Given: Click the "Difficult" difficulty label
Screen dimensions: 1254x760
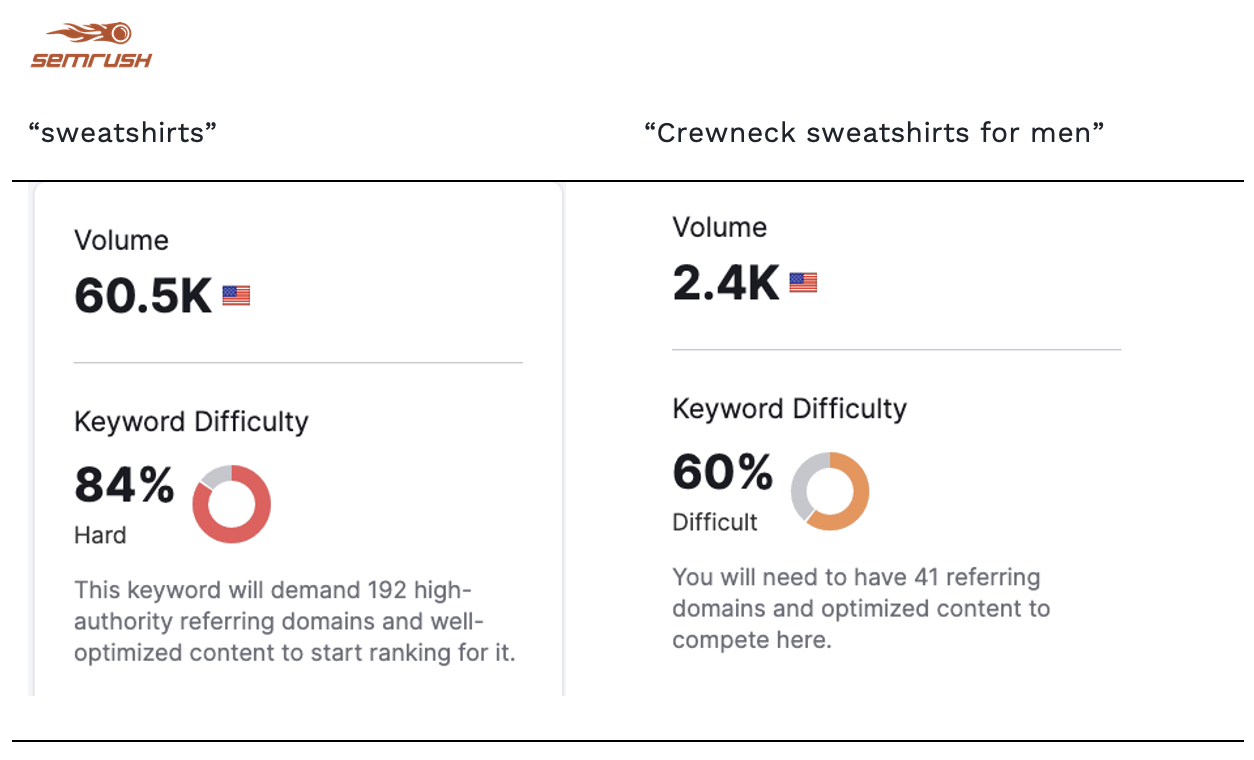Looking at the screenshot, I should (715, 522).
